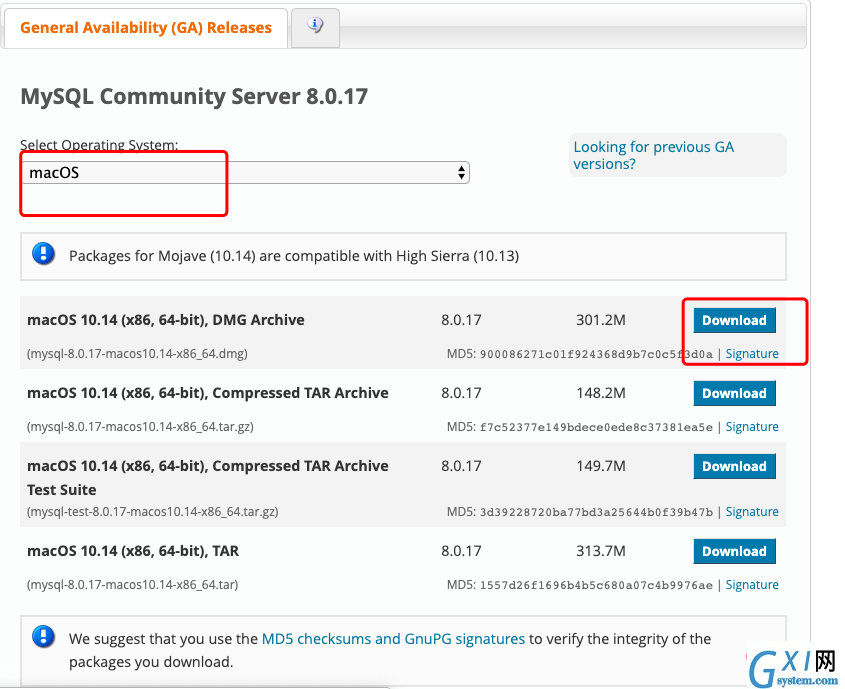Screen dimensions: 845x689
Task: Click the version 8.0.17 in the DMG Archive row
Action: tap(461, 320)
